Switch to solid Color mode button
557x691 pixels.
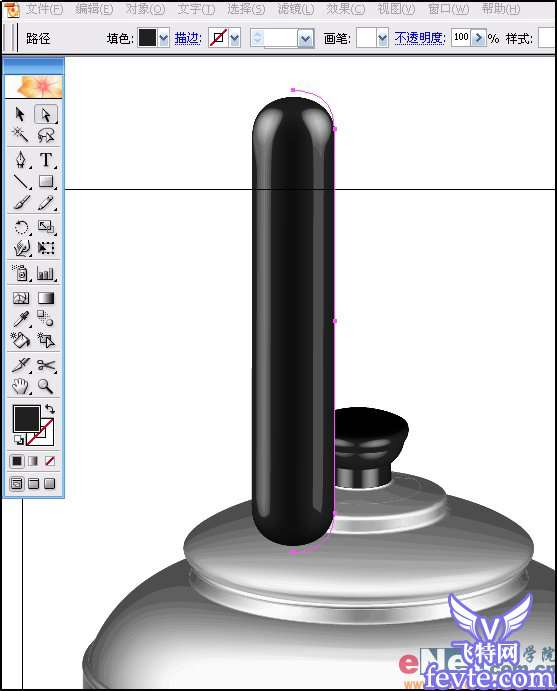(17, 461)
